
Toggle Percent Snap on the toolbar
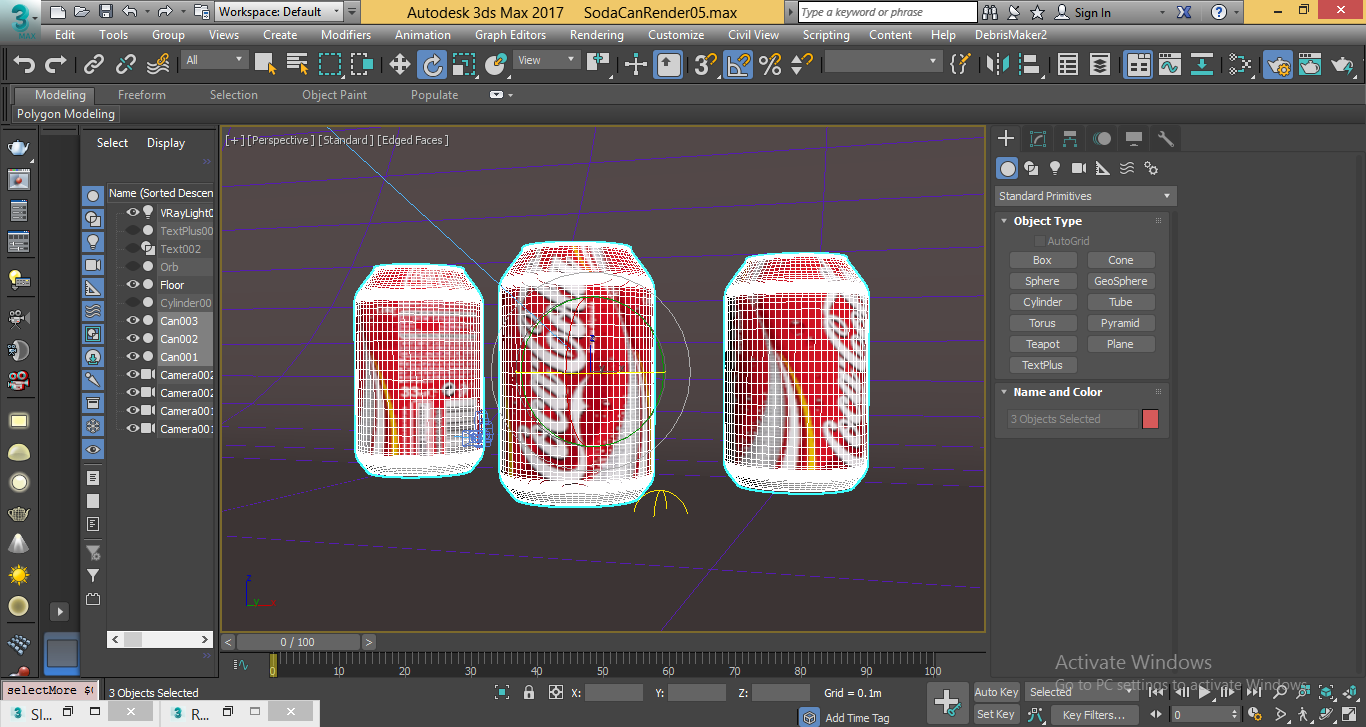[770, 65]
